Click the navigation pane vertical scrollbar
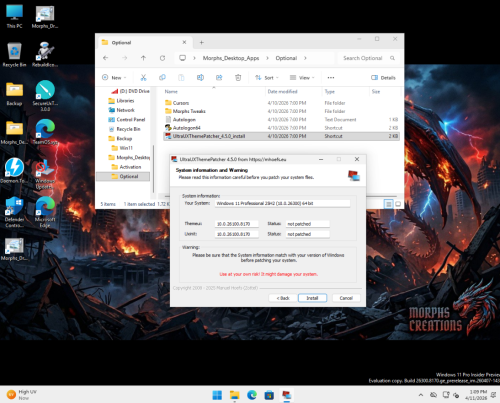500x403 pixels. [x=153, y=168]
